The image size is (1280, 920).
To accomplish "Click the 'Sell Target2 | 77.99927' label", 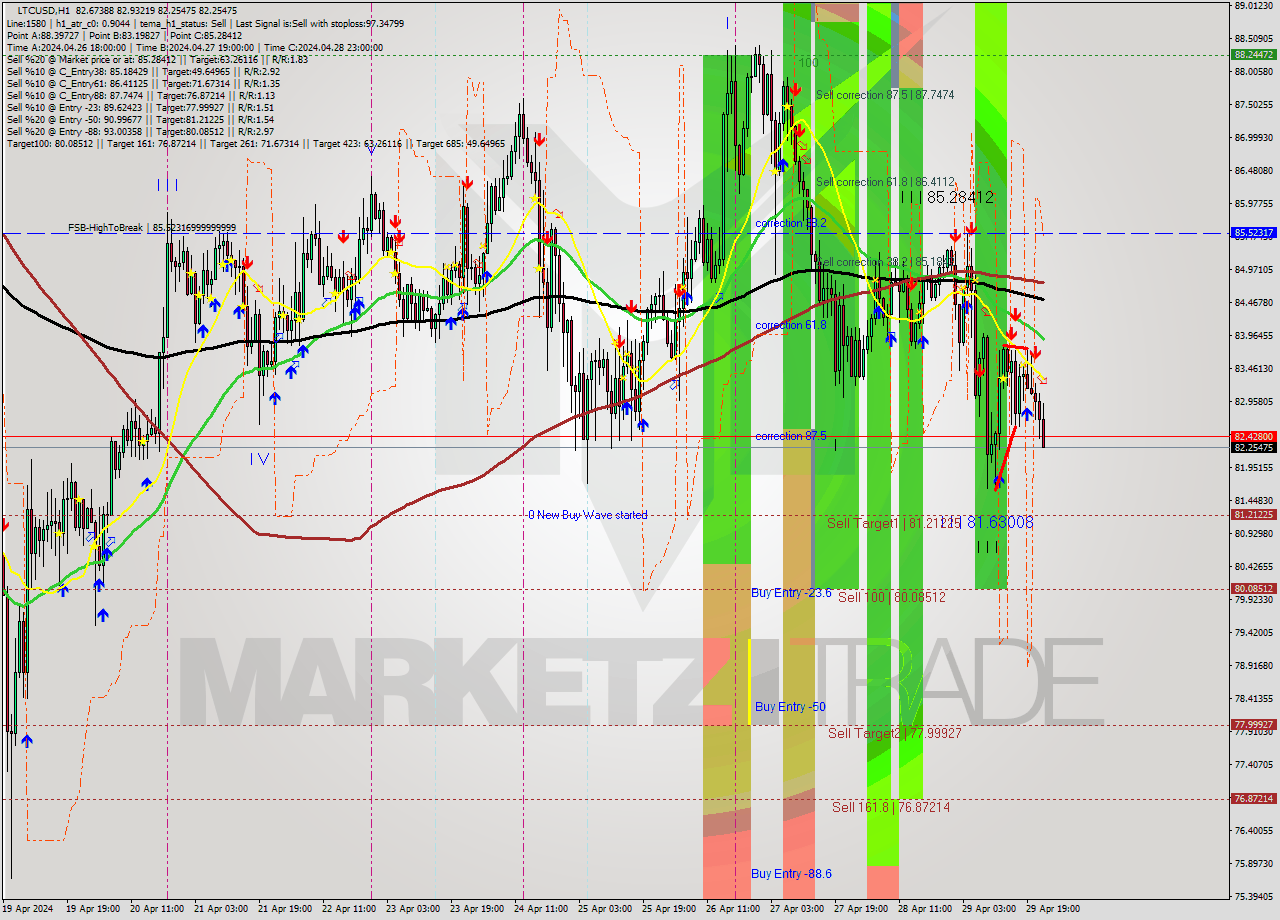I will (x=895, y=733).
